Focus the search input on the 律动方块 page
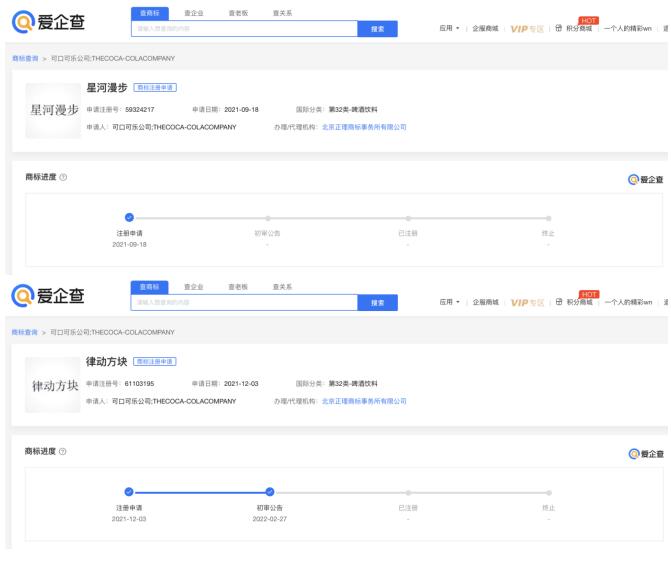The image size is (671, 564). pos(244,303)
